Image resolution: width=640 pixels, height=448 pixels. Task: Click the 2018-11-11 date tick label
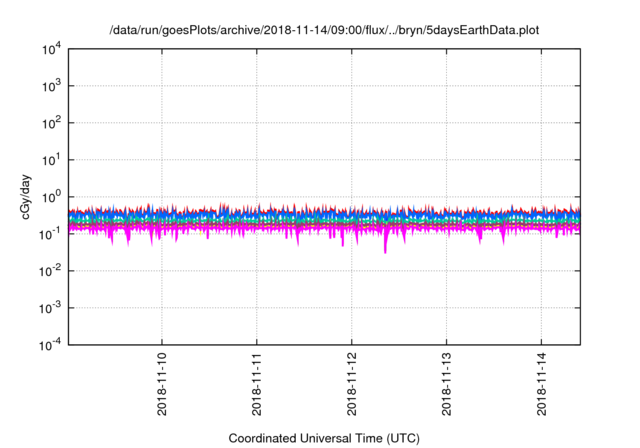click(x=257, y=384)
